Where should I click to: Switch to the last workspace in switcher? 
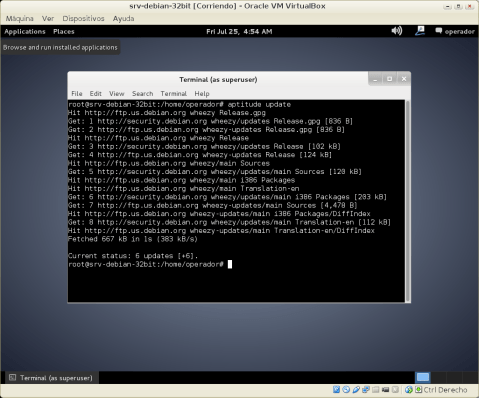pyautogui.click(x=470, y=377)
